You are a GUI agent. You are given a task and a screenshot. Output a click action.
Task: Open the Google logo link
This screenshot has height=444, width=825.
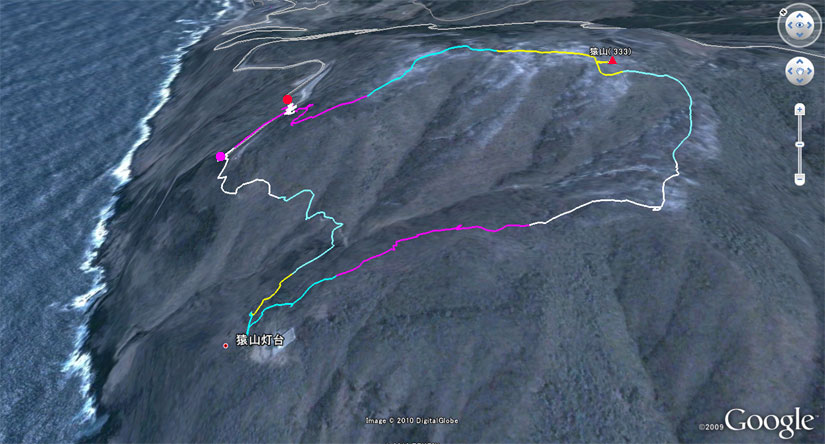tap(769, 421)
